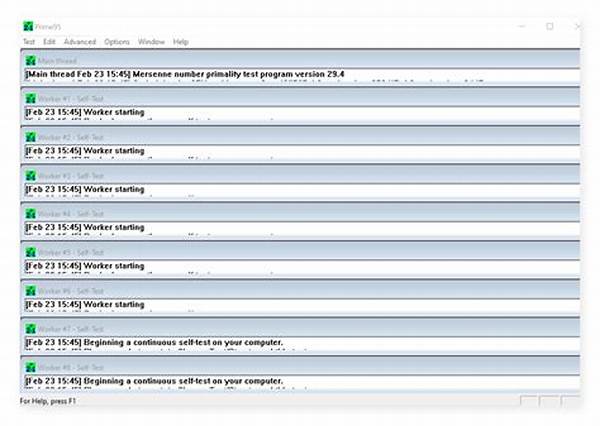This screenshot has height=426, width=600.
Task: Click the Worker #8 window icon
Action: (x=31, y=367)
